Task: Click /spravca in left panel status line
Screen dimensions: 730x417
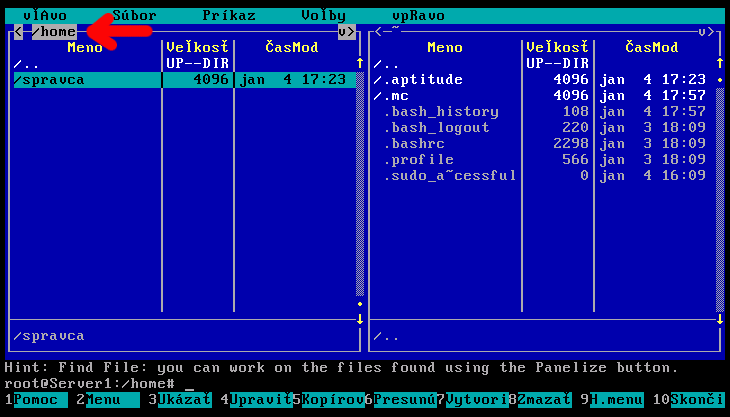Action: coord(49,336)
